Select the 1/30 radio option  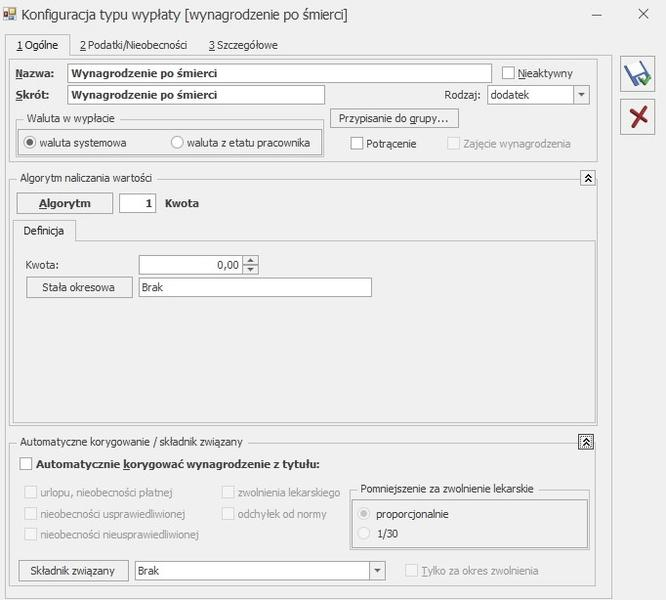(x=364, y=533)
